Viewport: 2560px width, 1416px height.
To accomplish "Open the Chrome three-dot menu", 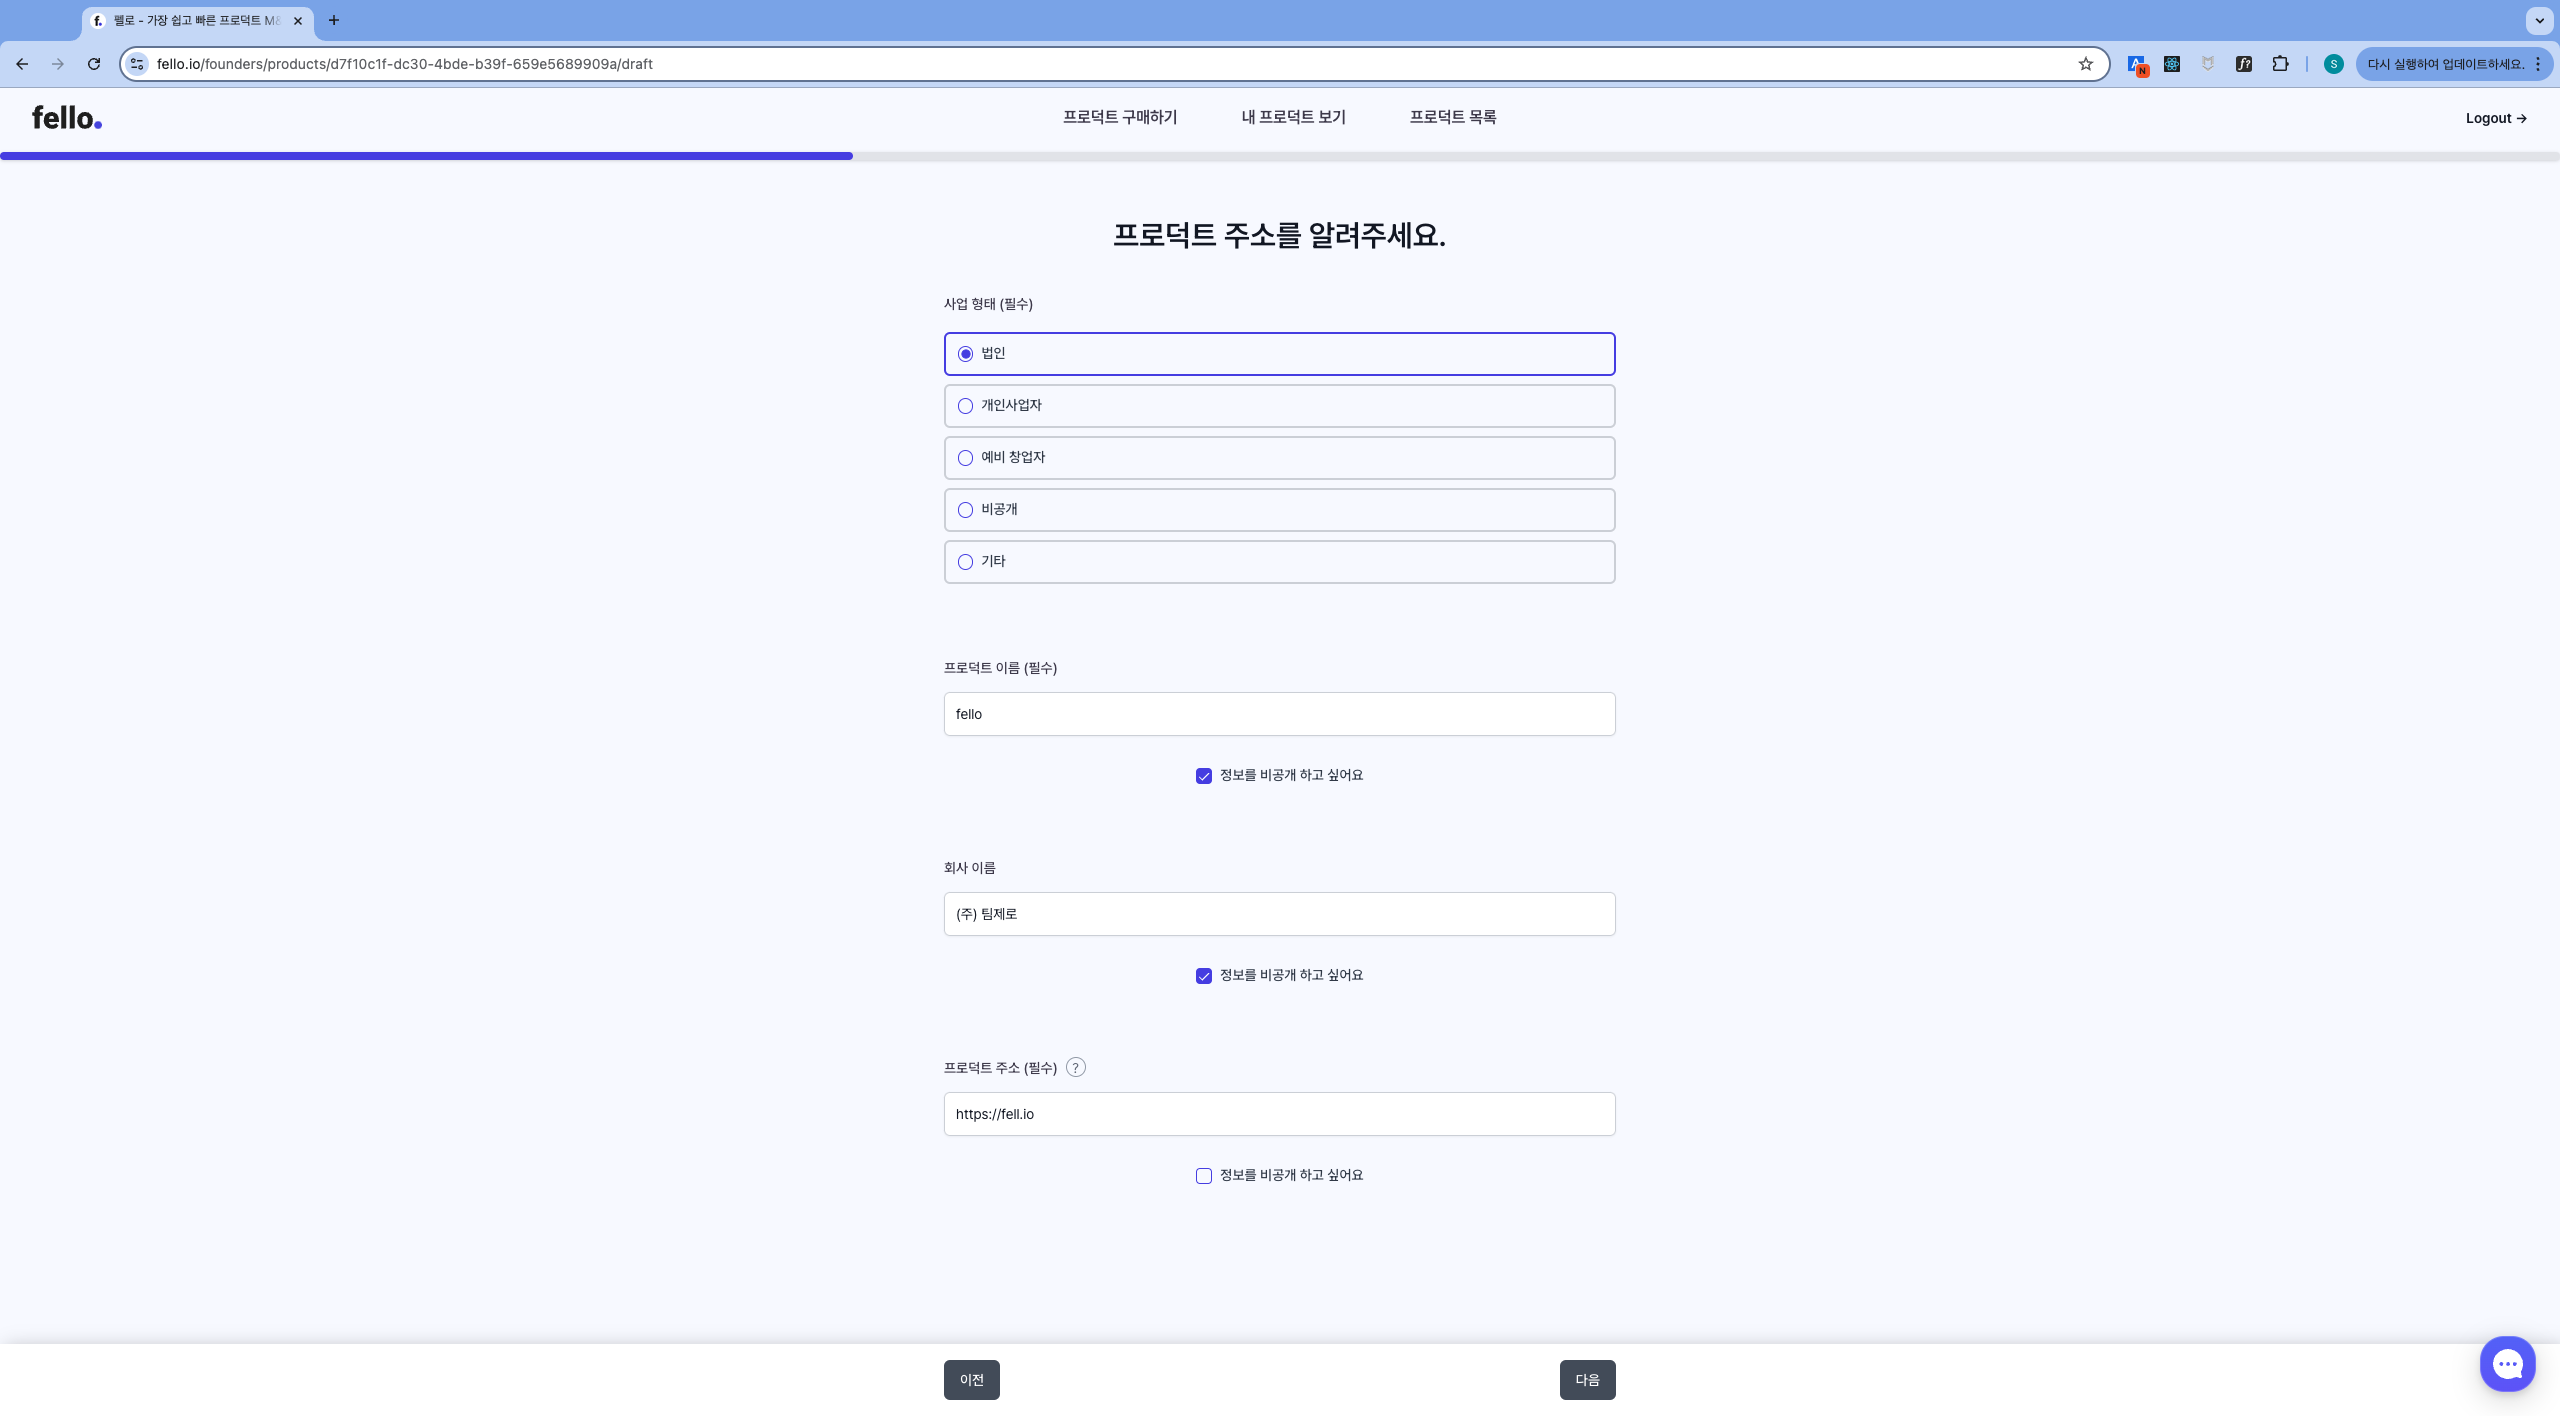I will [x=2538, y=64].
